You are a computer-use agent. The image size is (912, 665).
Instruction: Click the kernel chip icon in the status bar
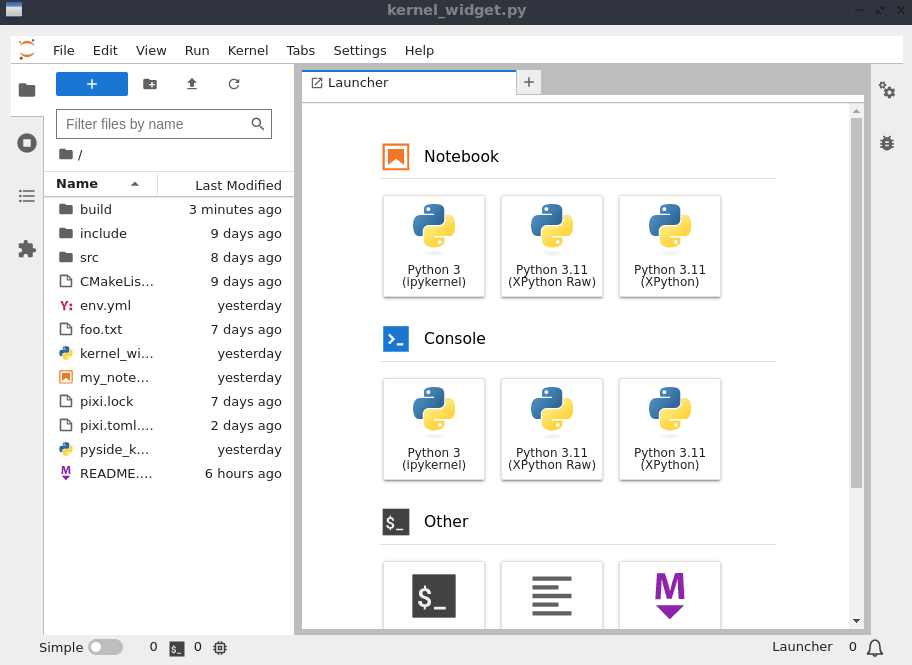pyautogui.click(x=220, y=648)
